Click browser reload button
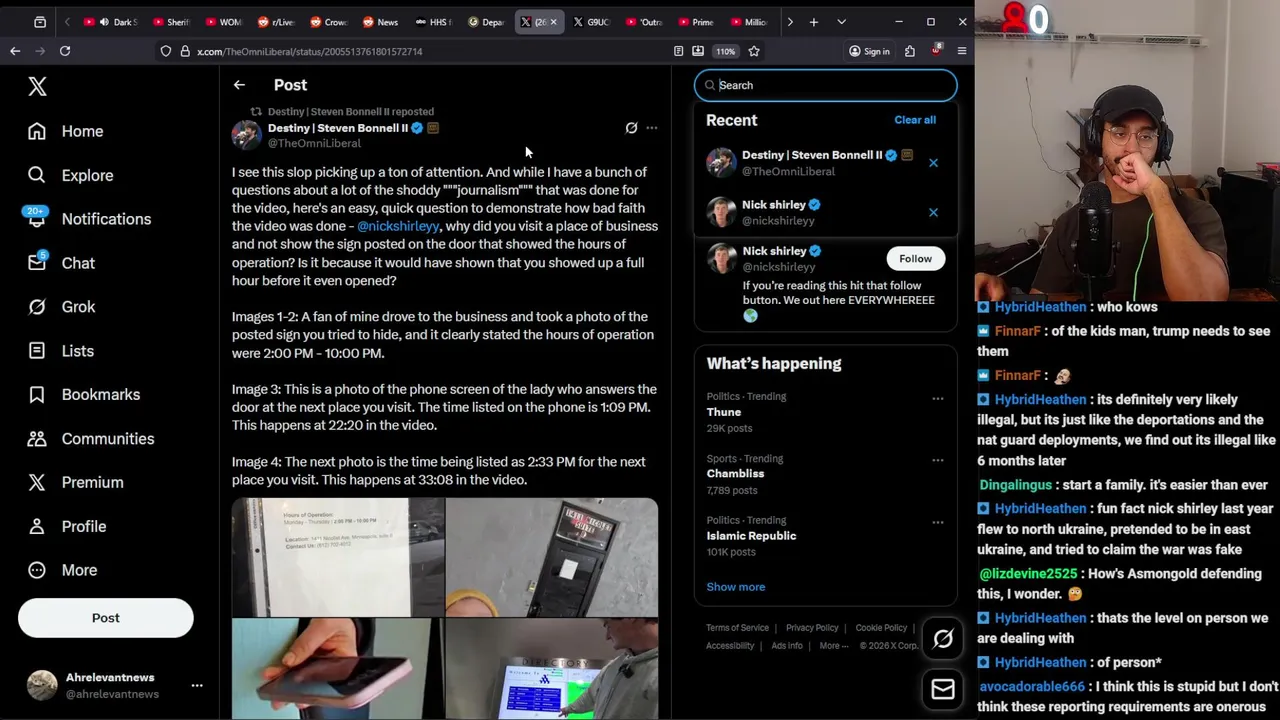The image size is (1280, 720). 65,51
